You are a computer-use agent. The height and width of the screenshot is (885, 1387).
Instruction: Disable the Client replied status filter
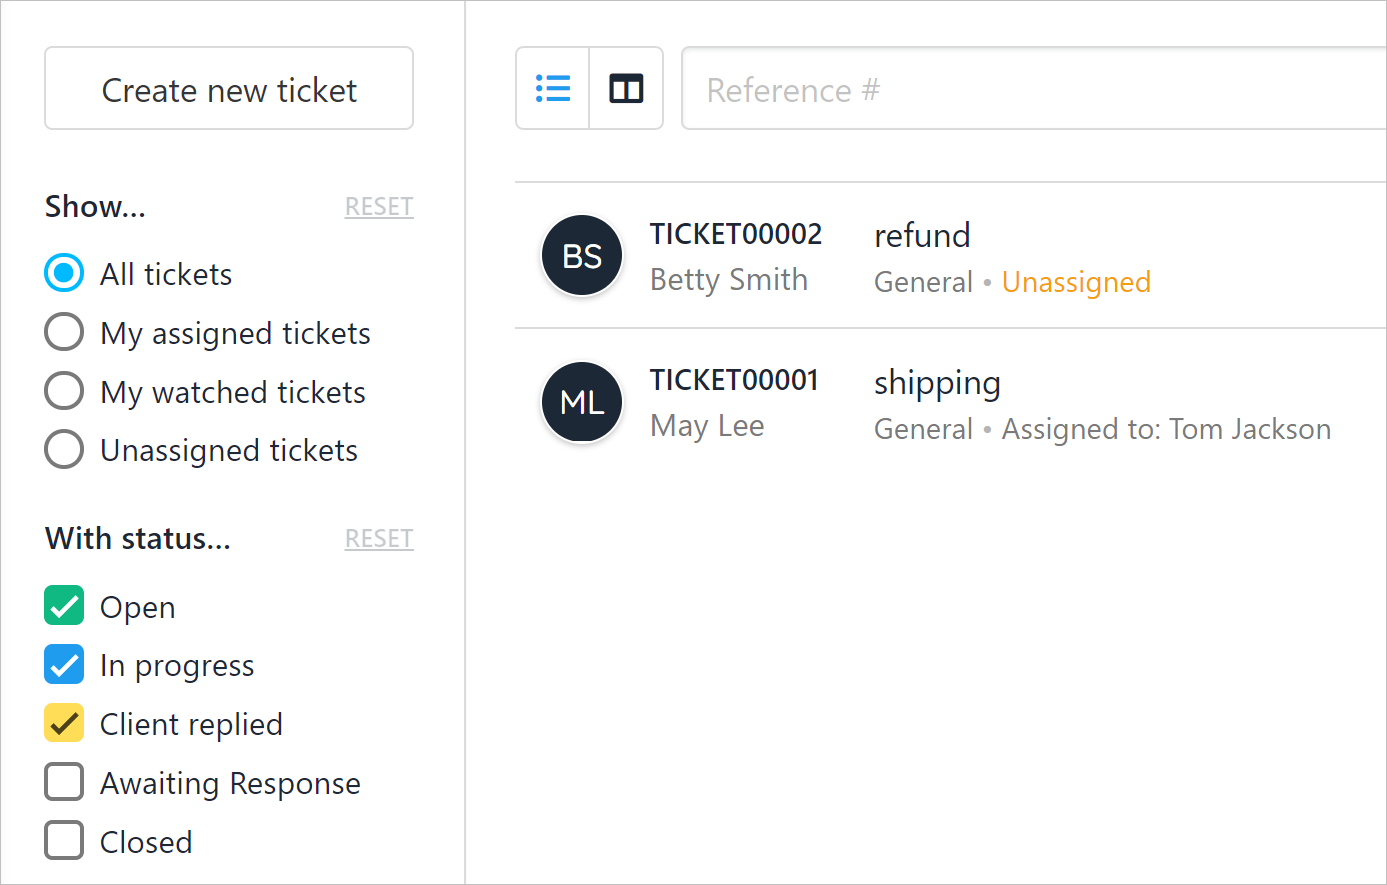pyautogui.click(x=64, y=723)
